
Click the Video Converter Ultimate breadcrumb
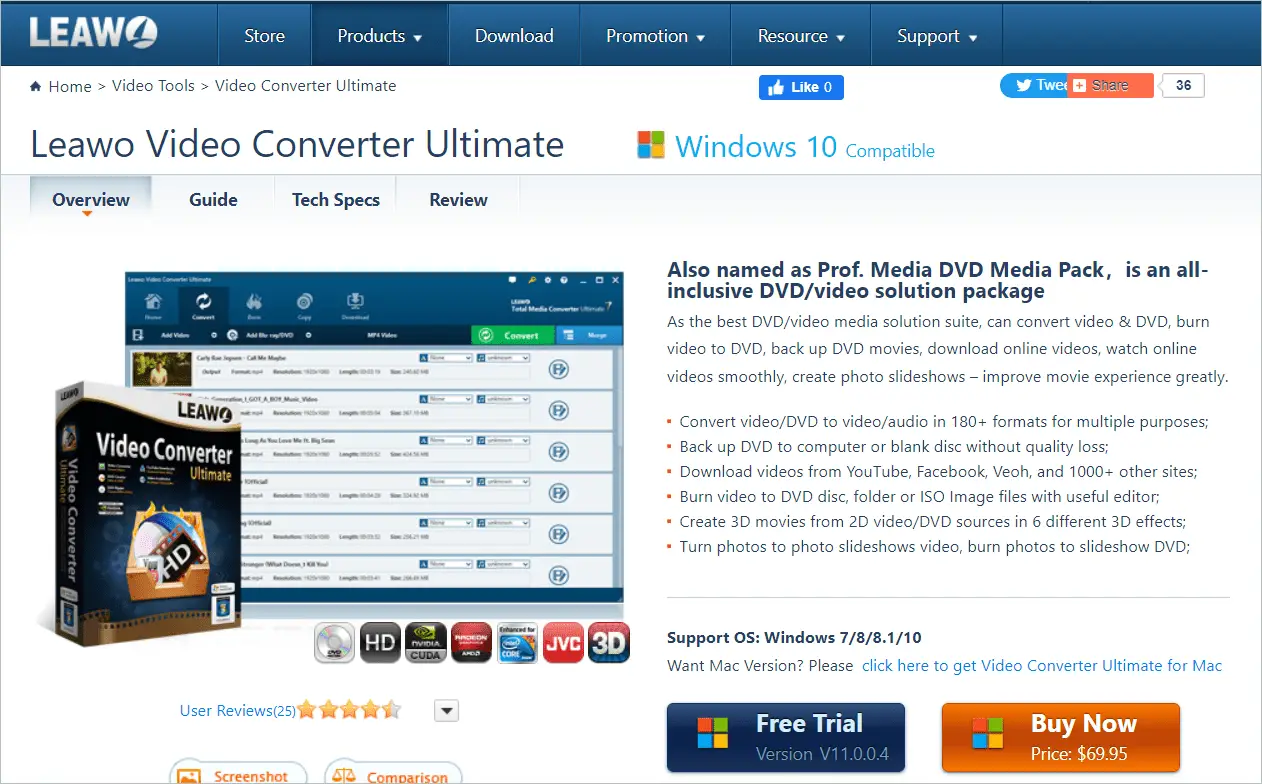click(x=306, y=86)
